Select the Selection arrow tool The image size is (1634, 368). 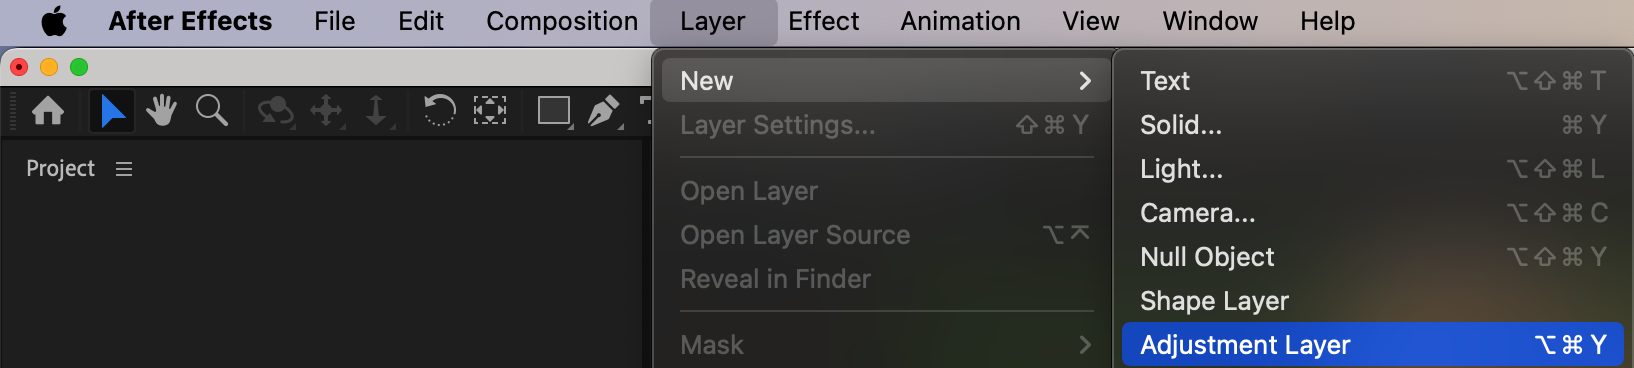tap(112, 110)
